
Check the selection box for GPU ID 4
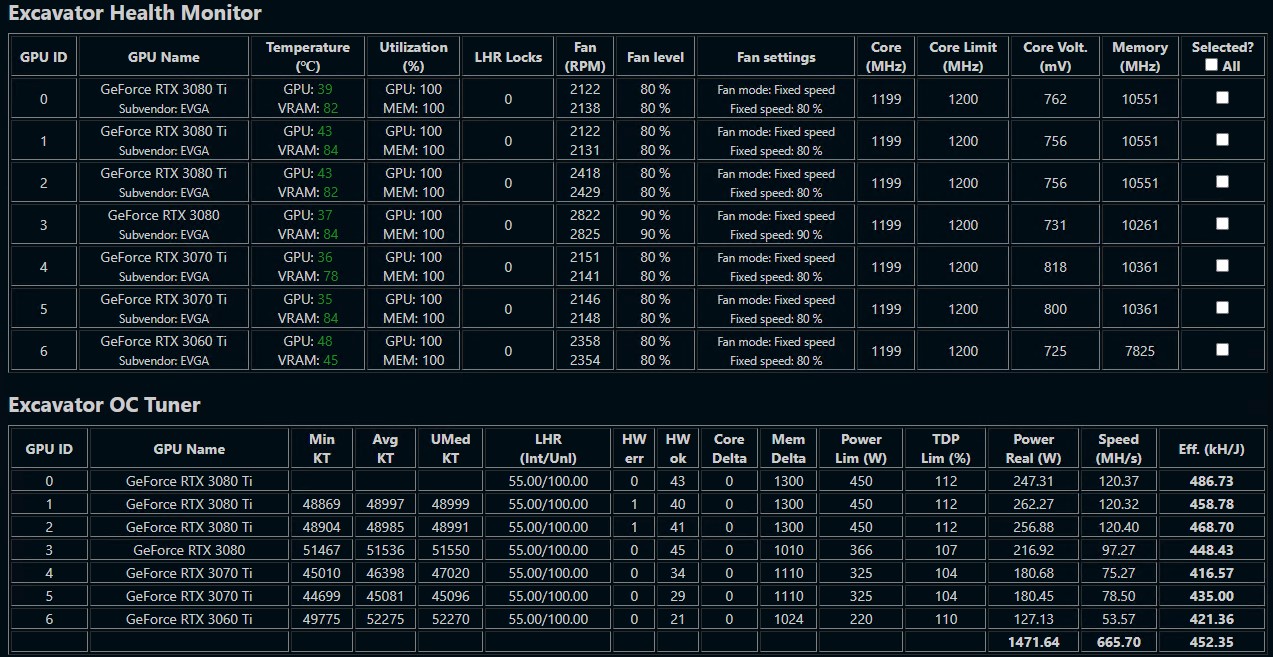pyautogui.click(x=1222, y=266)
